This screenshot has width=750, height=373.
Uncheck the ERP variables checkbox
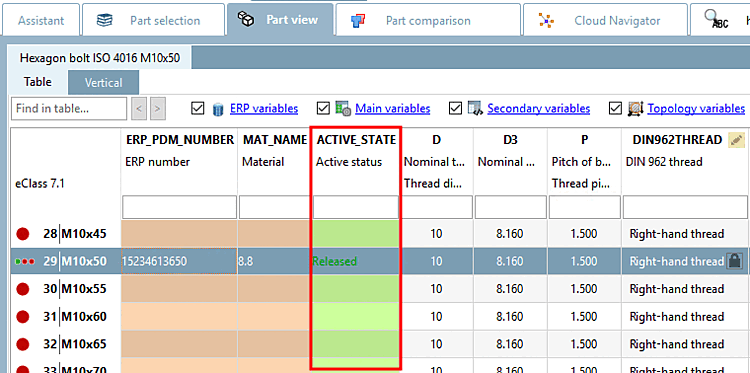[x=197, y=109]
